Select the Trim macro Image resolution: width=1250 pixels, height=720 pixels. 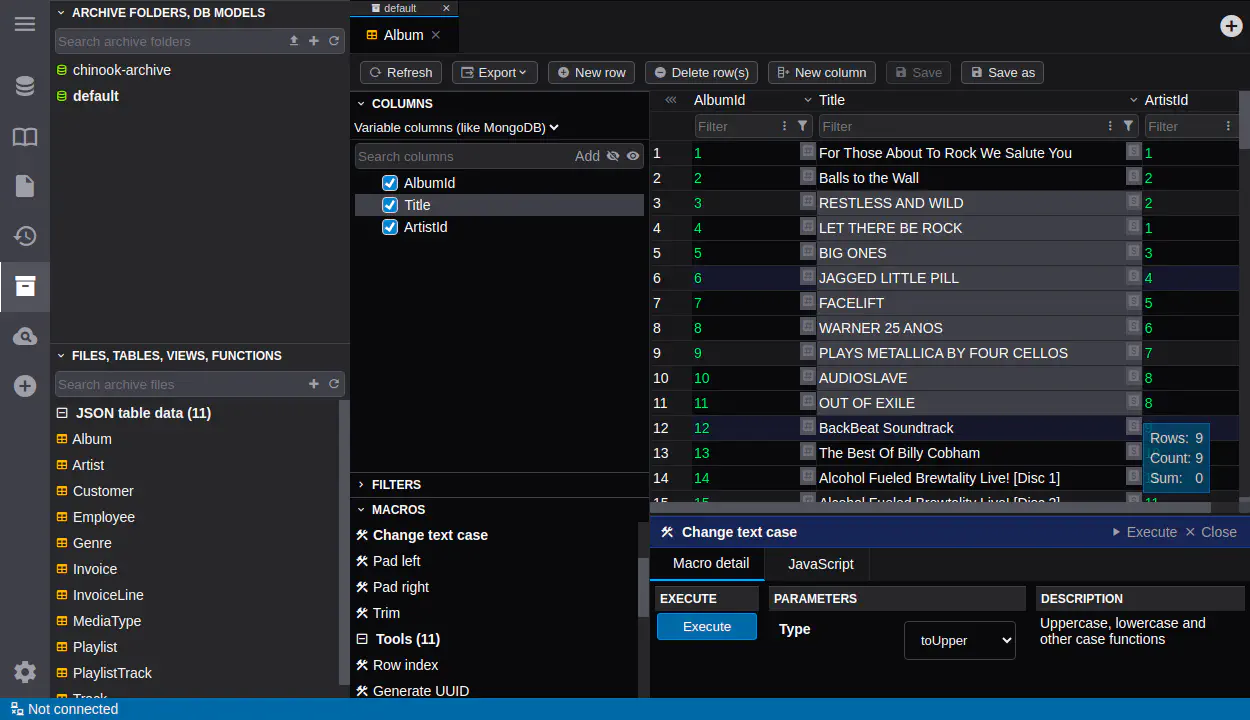[386, 613]
